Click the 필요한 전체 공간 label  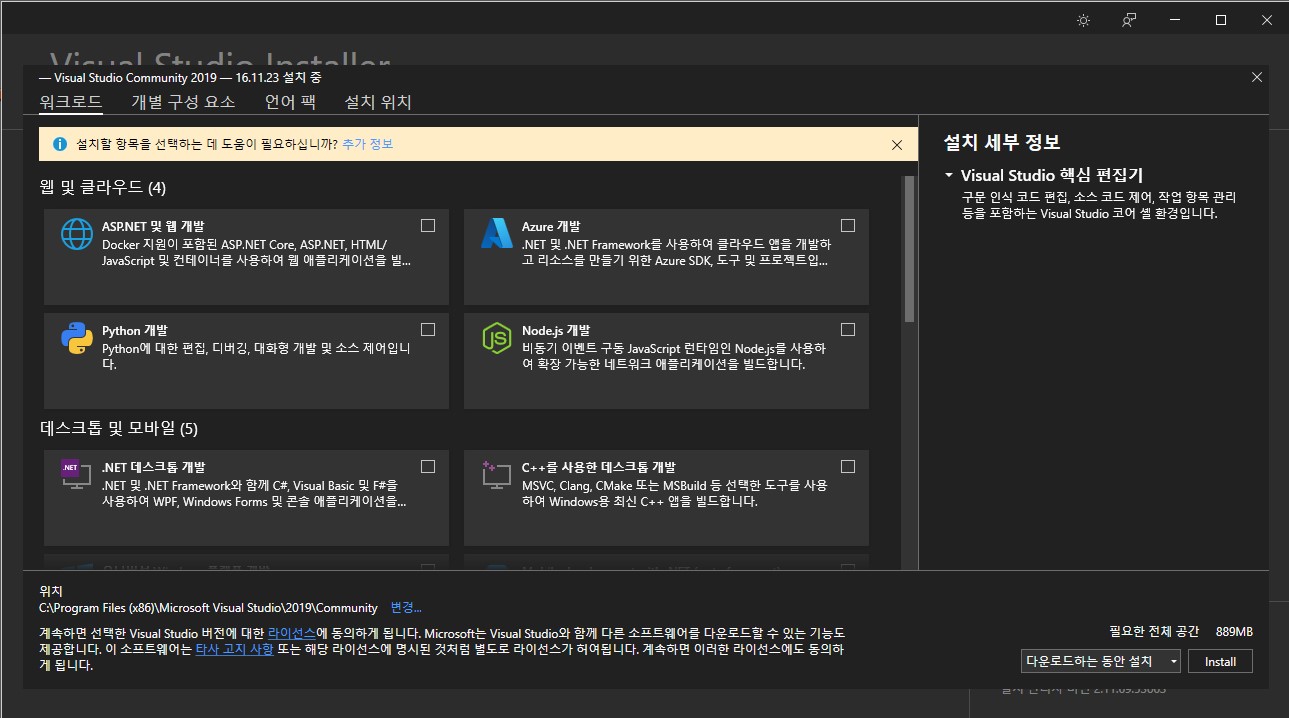tap(1154, 632)
